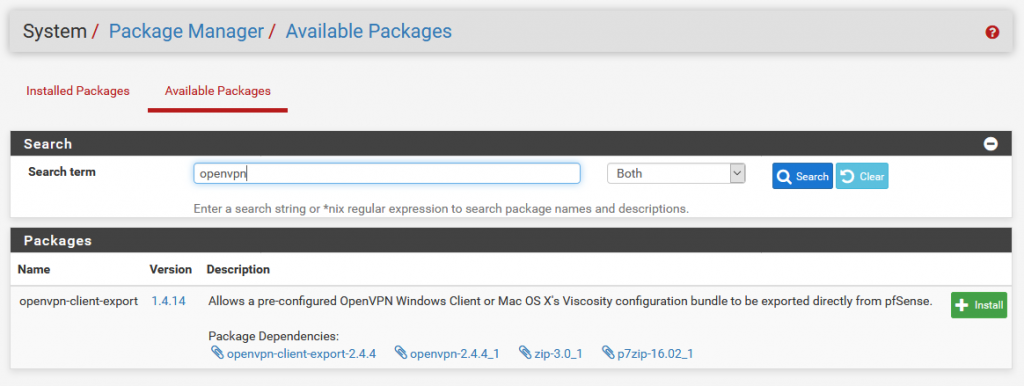Click the magnifier icon on Search button
1024x386 pixels.
click(784, 176)
